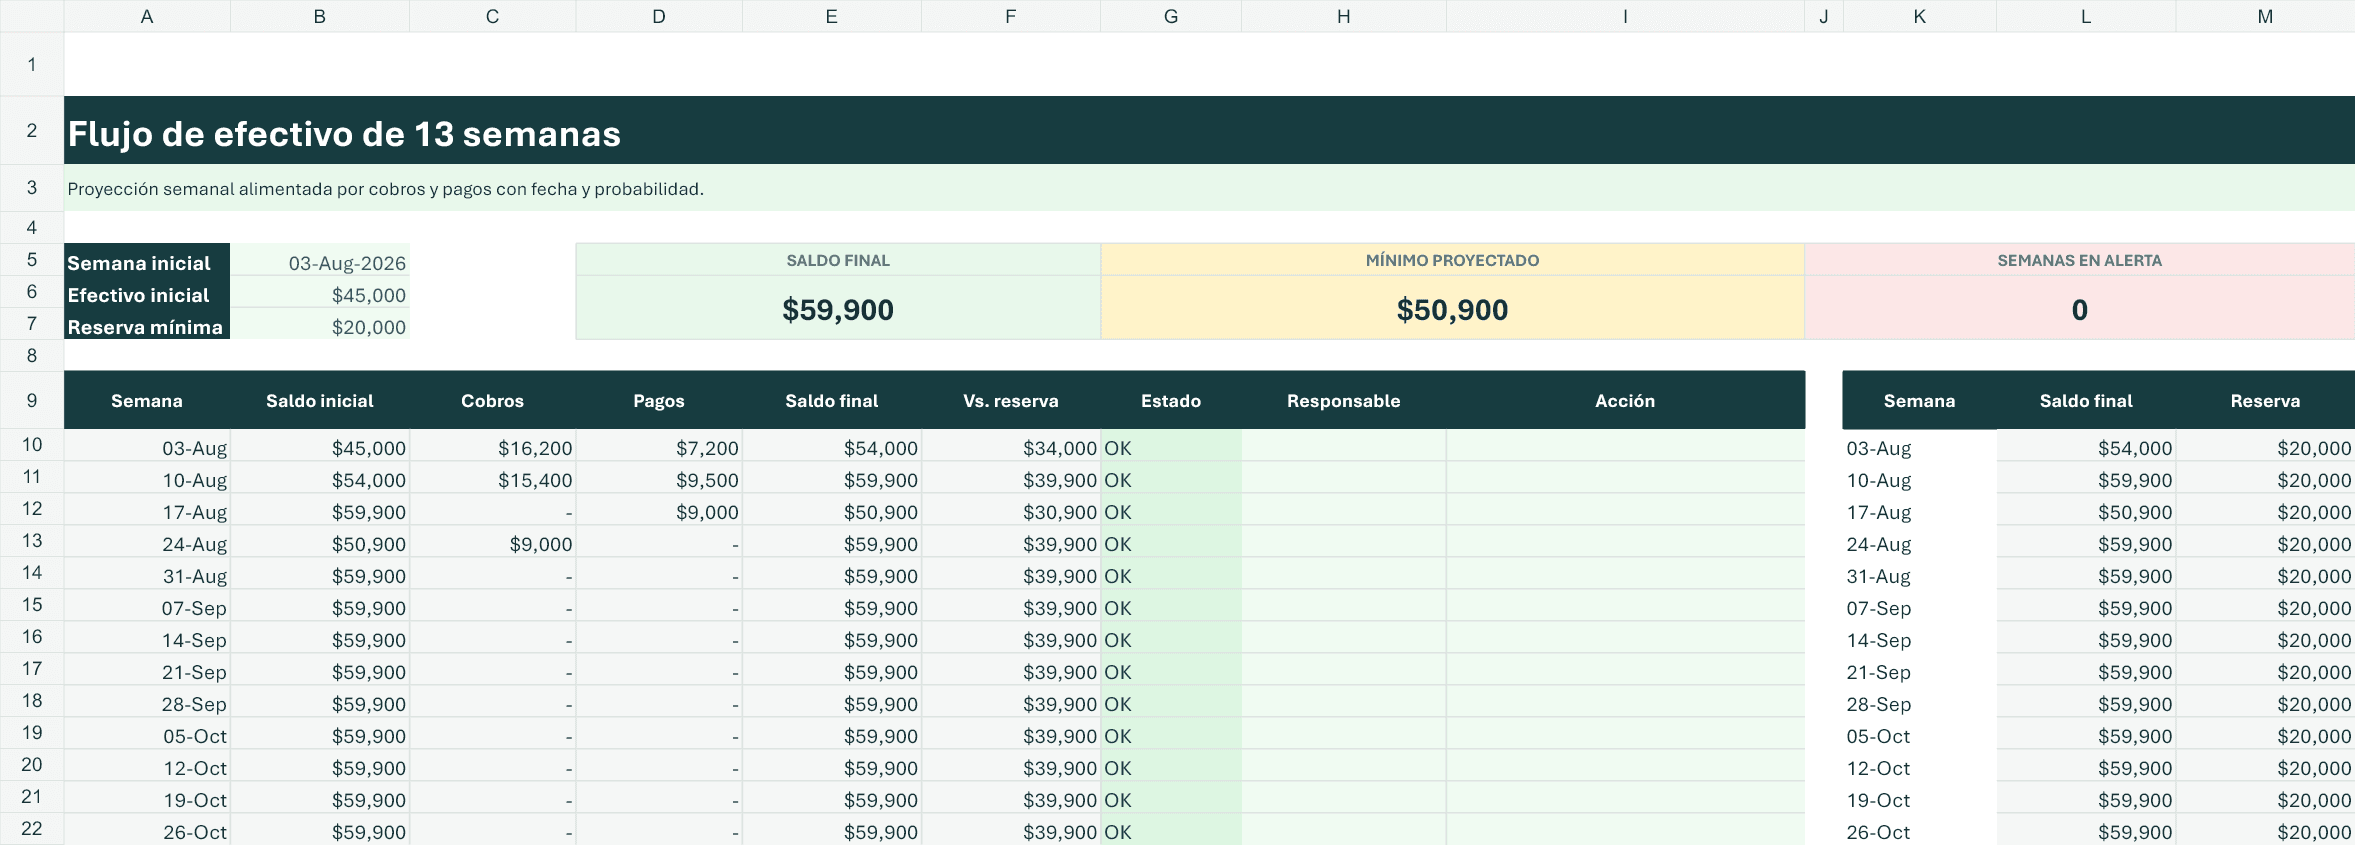Click row header 22
Screen dimensions: 2355x845
pos(32,828)
